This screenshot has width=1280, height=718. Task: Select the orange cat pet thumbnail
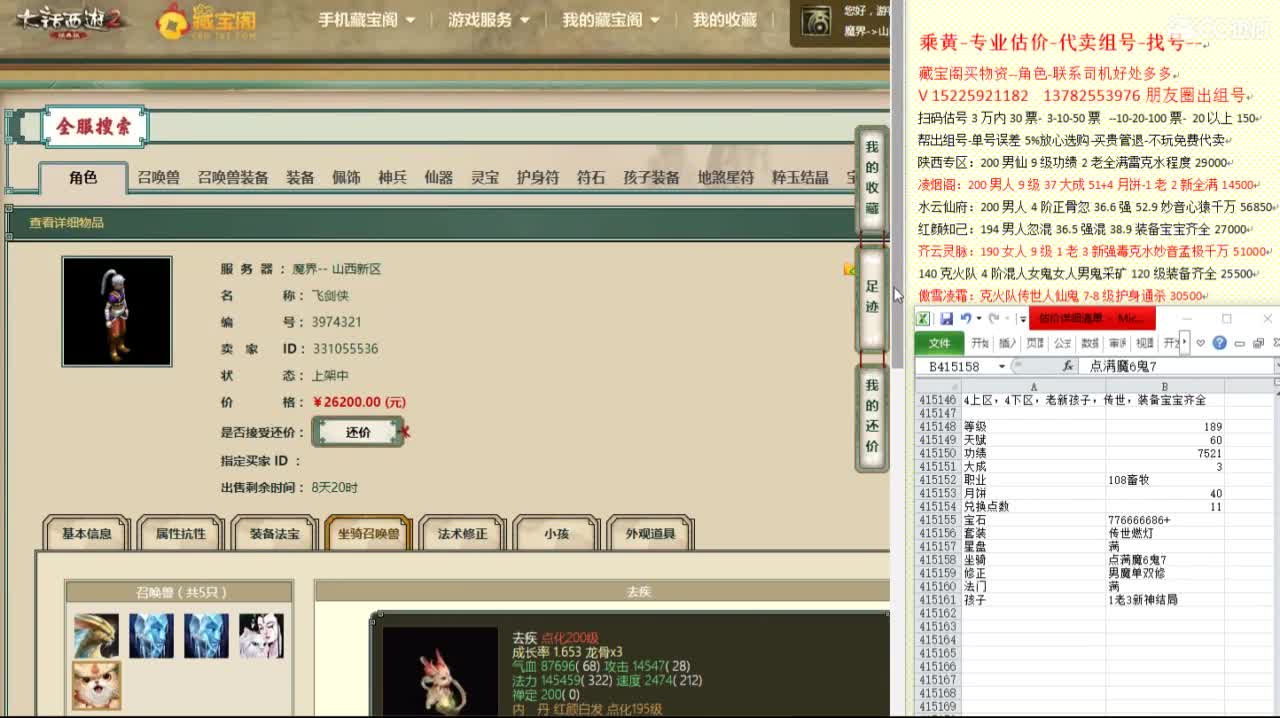pyautogui.click(x=96, y=685)
